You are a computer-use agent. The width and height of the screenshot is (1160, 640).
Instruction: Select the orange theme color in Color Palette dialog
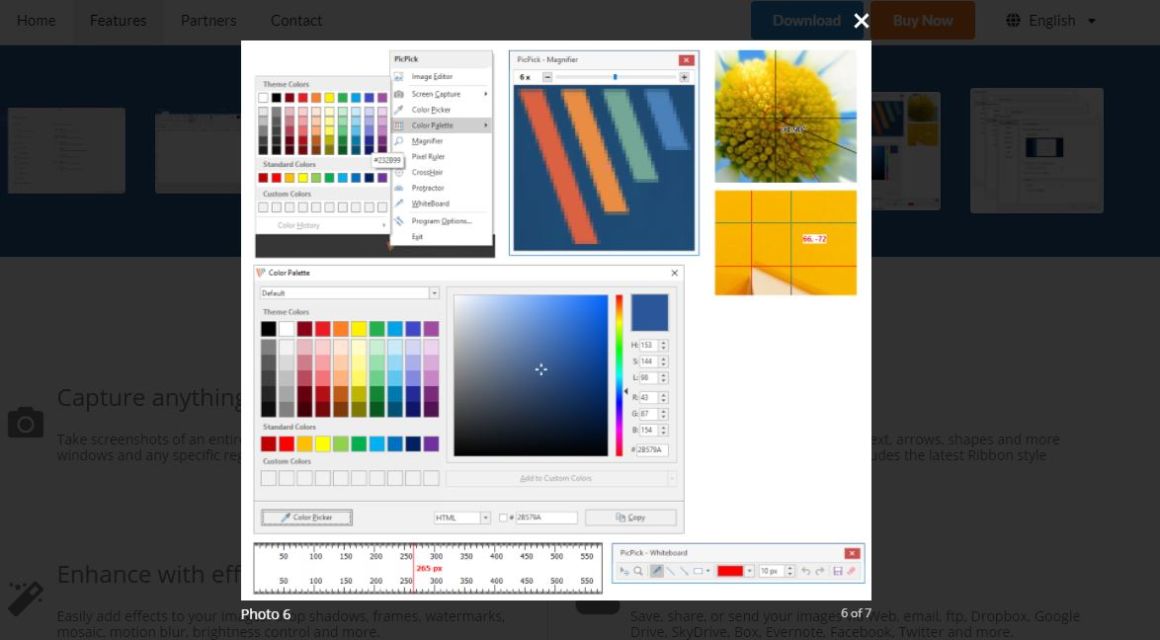click(x=340, y=329)
